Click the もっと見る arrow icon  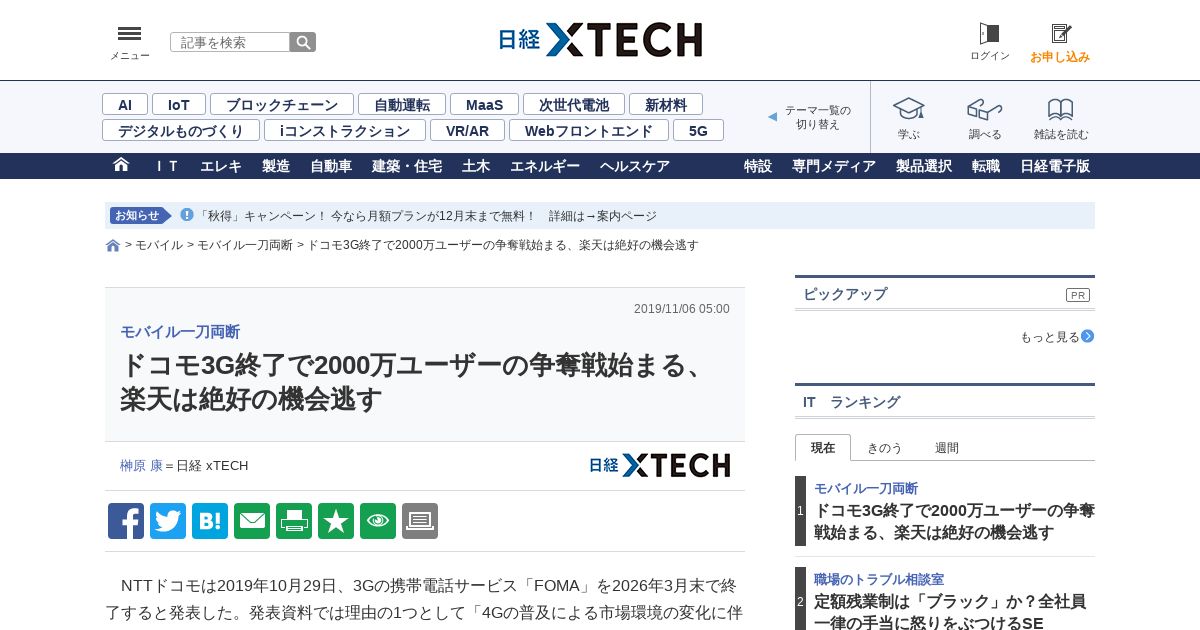pyautogui.click(x=1087, y=336)
